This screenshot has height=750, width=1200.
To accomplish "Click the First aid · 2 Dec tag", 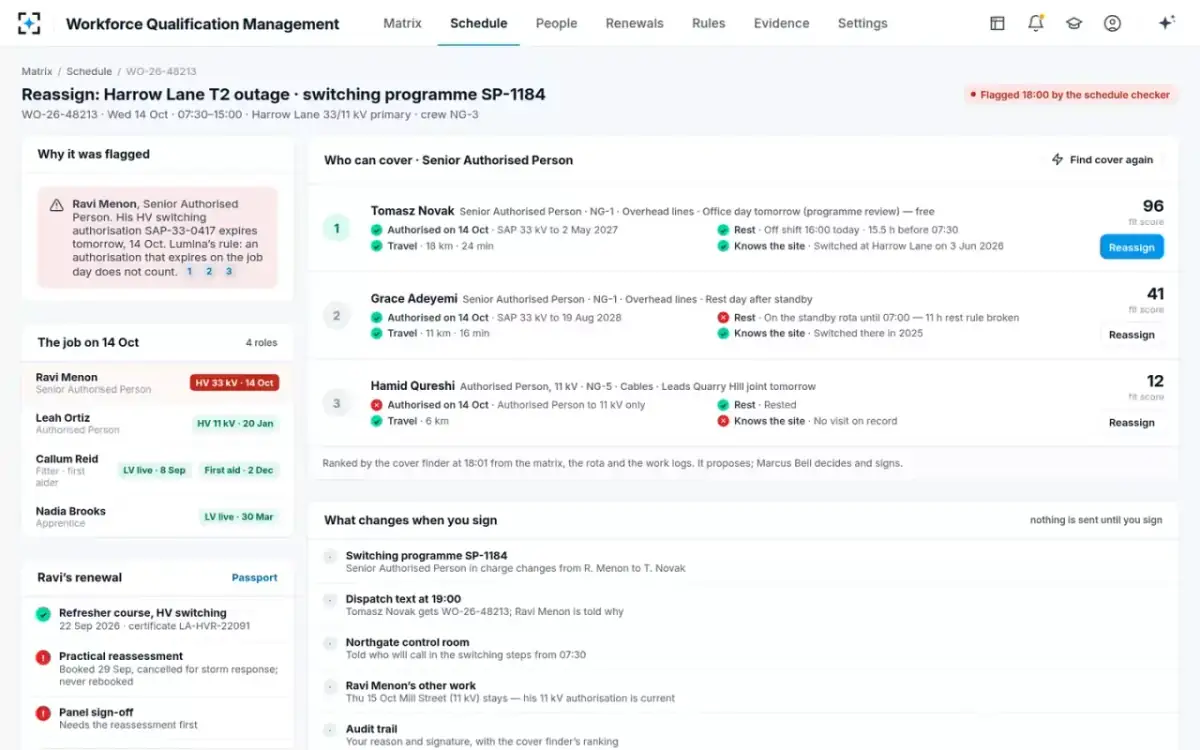I will point(238,470).
